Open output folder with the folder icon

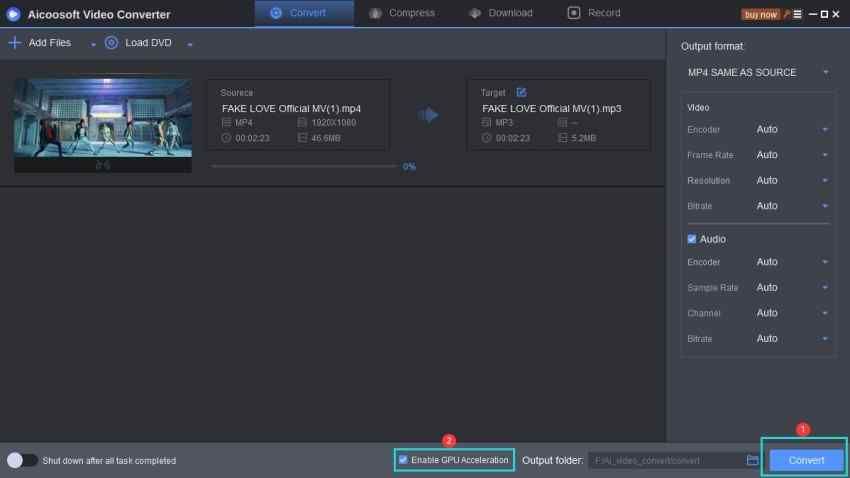click(x=752, y=460)
